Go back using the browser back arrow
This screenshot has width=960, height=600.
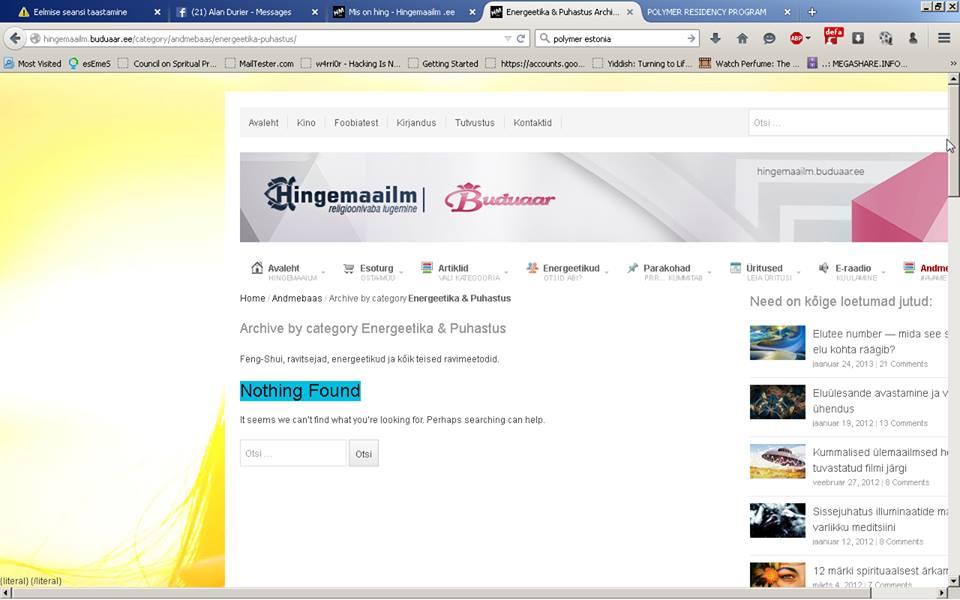tap(15, 39)
